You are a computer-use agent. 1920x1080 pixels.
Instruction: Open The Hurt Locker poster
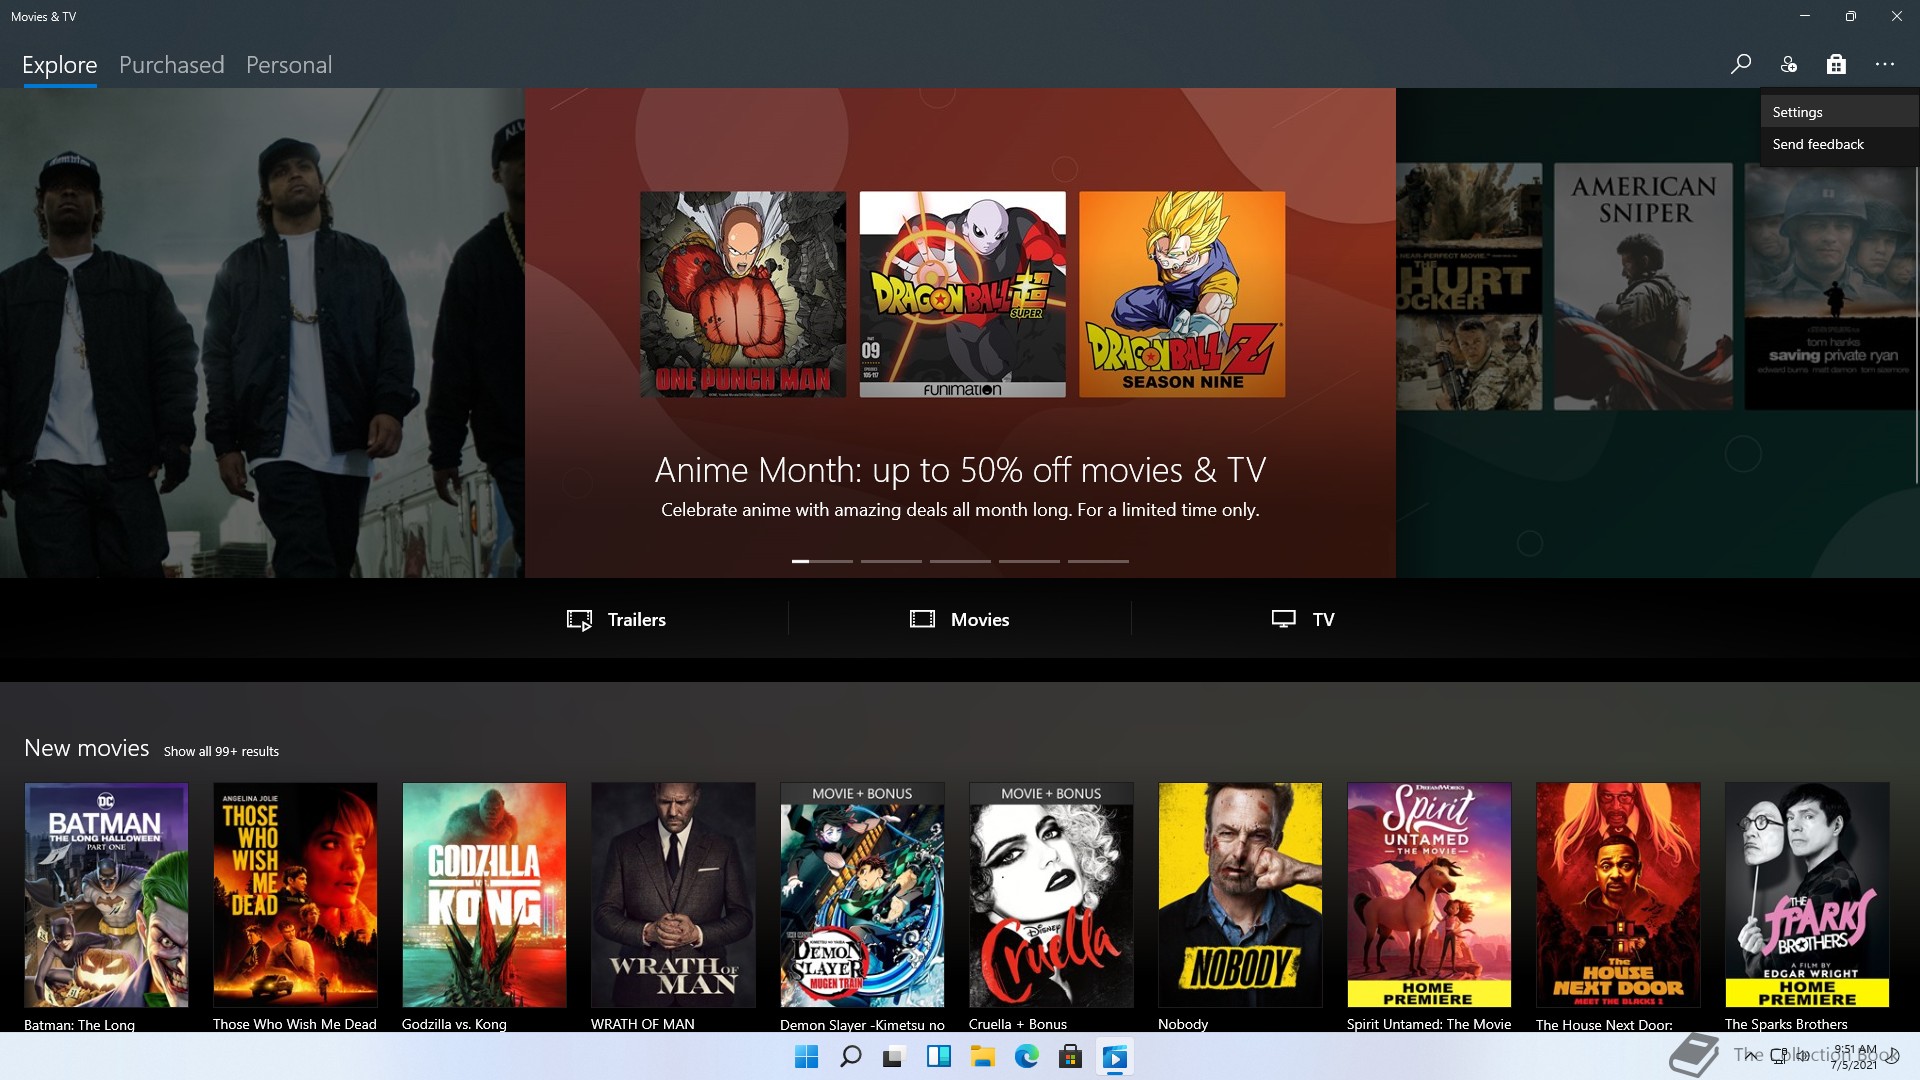[x=1469, y=286]
